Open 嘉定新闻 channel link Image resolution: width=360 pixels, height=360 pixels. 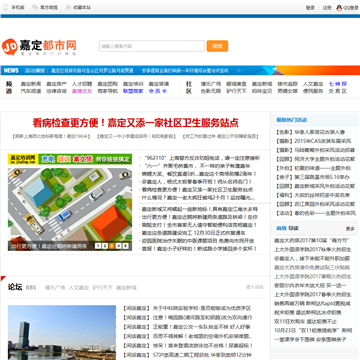coord(31,84)
